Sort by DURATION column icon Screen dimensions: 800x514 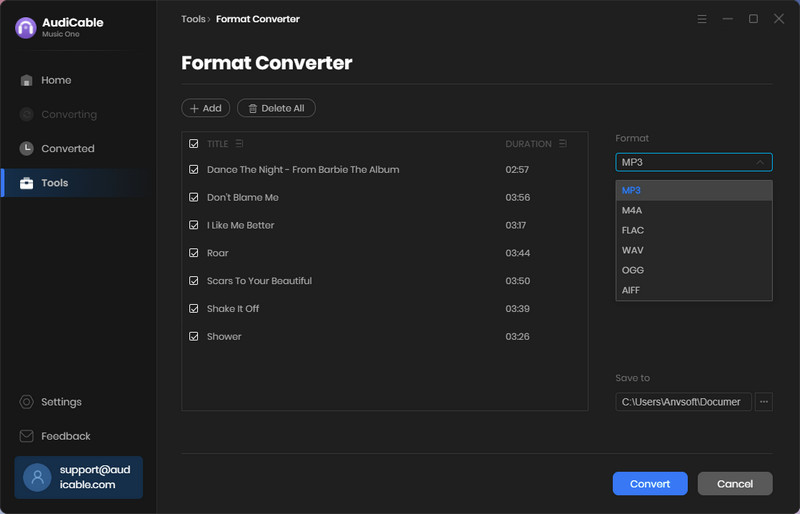pos(563,143)
